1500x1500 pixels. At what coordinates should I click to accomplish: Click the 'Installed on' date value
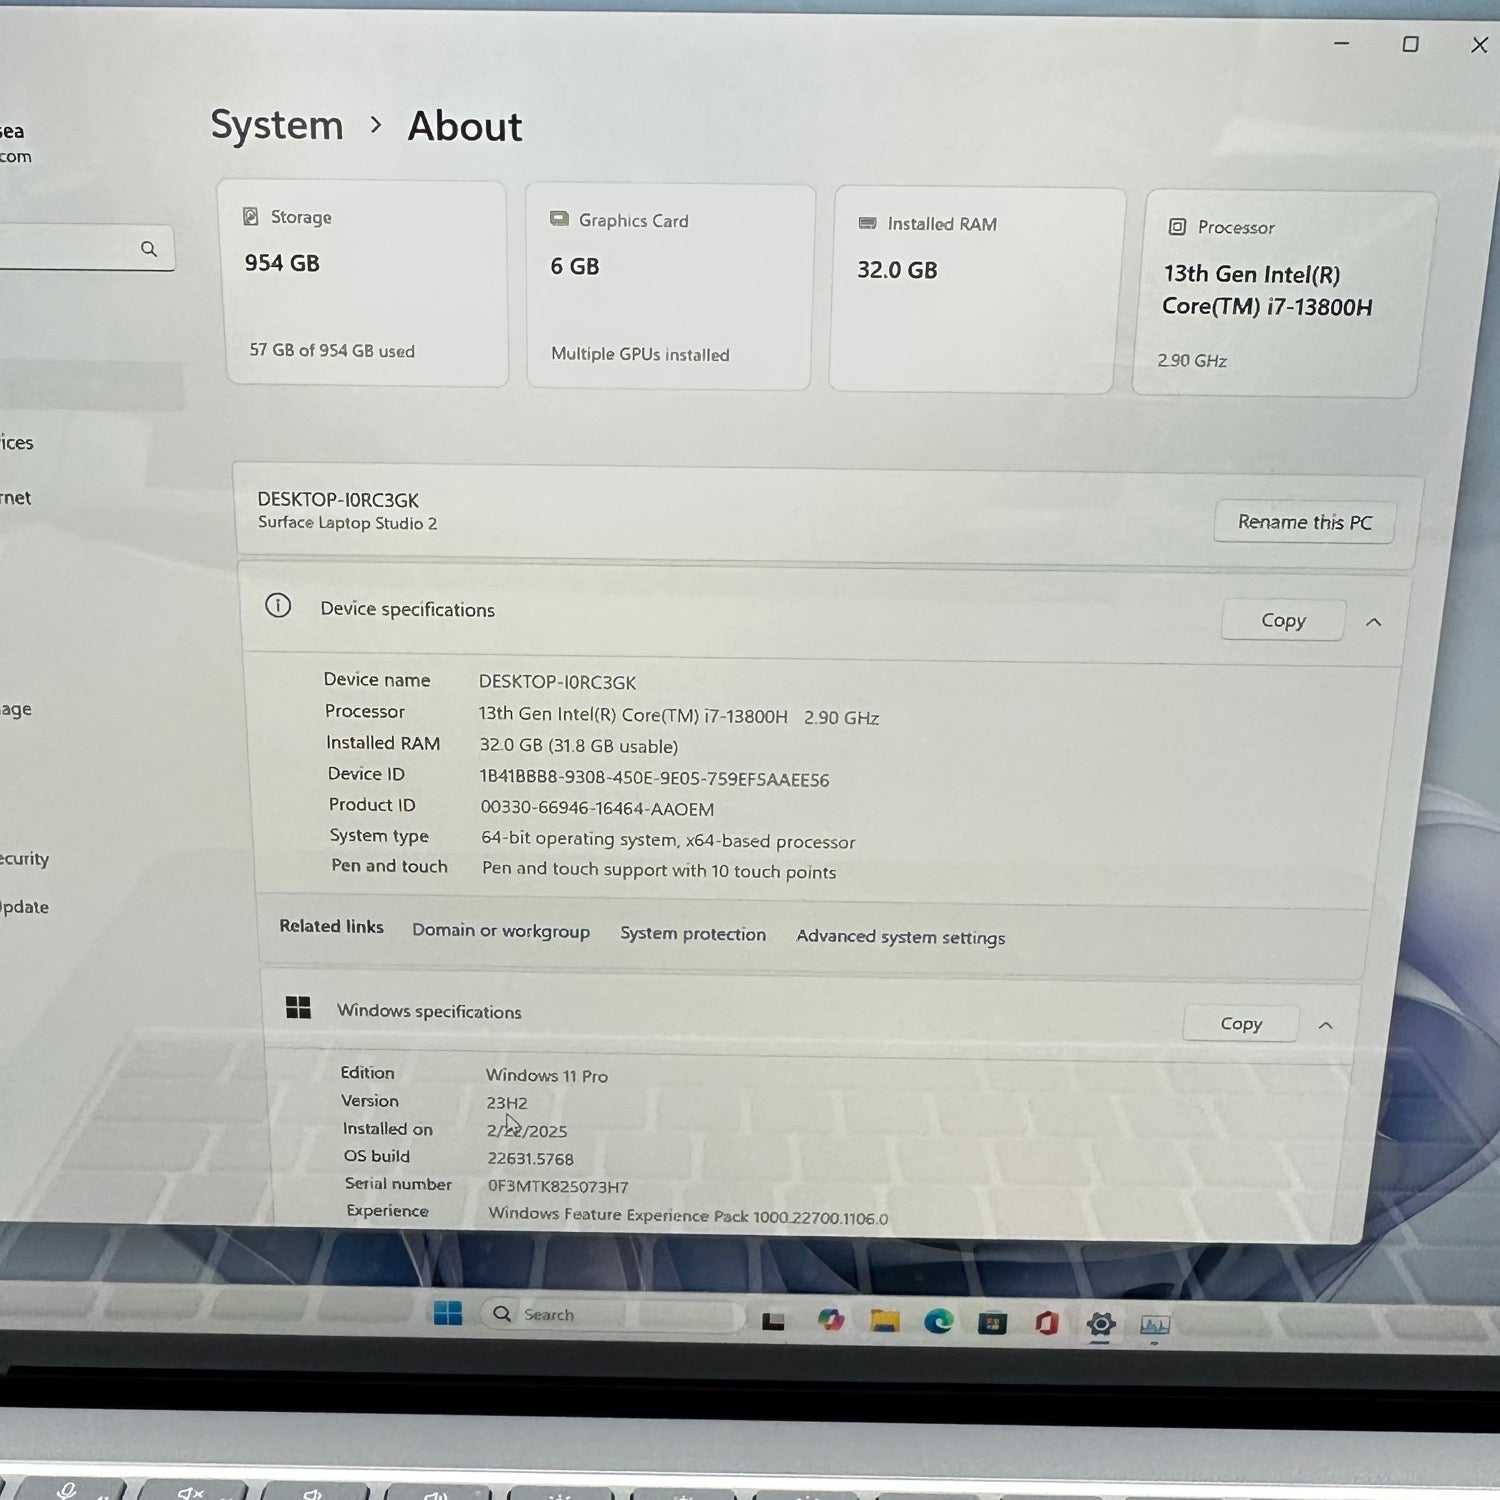[527, 1131]
